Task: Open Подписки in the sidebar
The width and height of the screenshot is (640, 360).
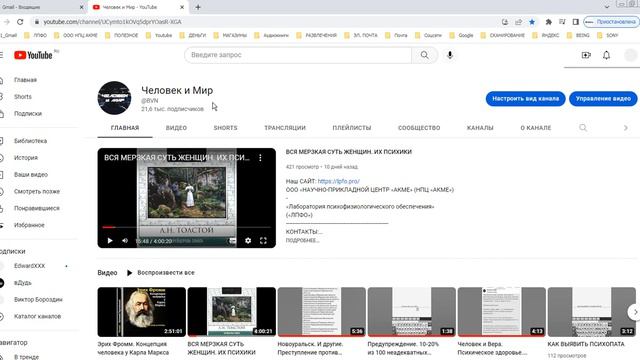Action: coord(28,113)
